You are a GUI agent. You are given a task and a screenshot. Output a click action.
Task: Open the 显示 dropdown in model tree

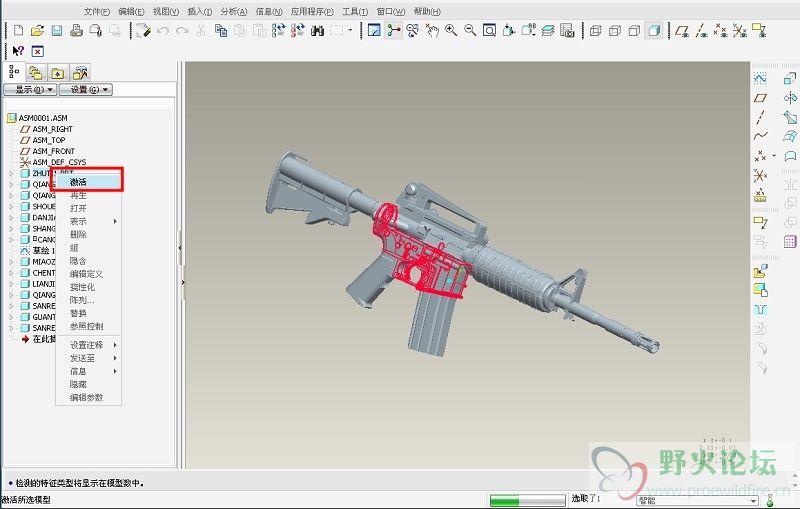[29, 90]
